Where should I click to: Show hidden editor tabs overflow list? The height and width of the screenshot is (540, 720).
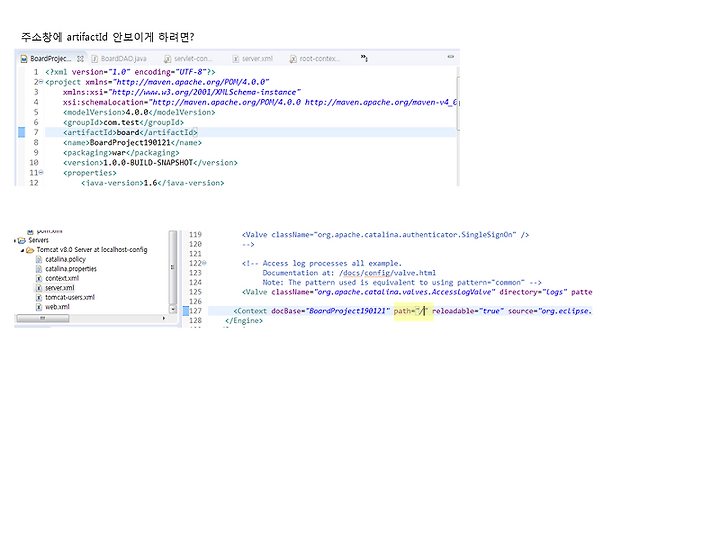pos(364,58)
